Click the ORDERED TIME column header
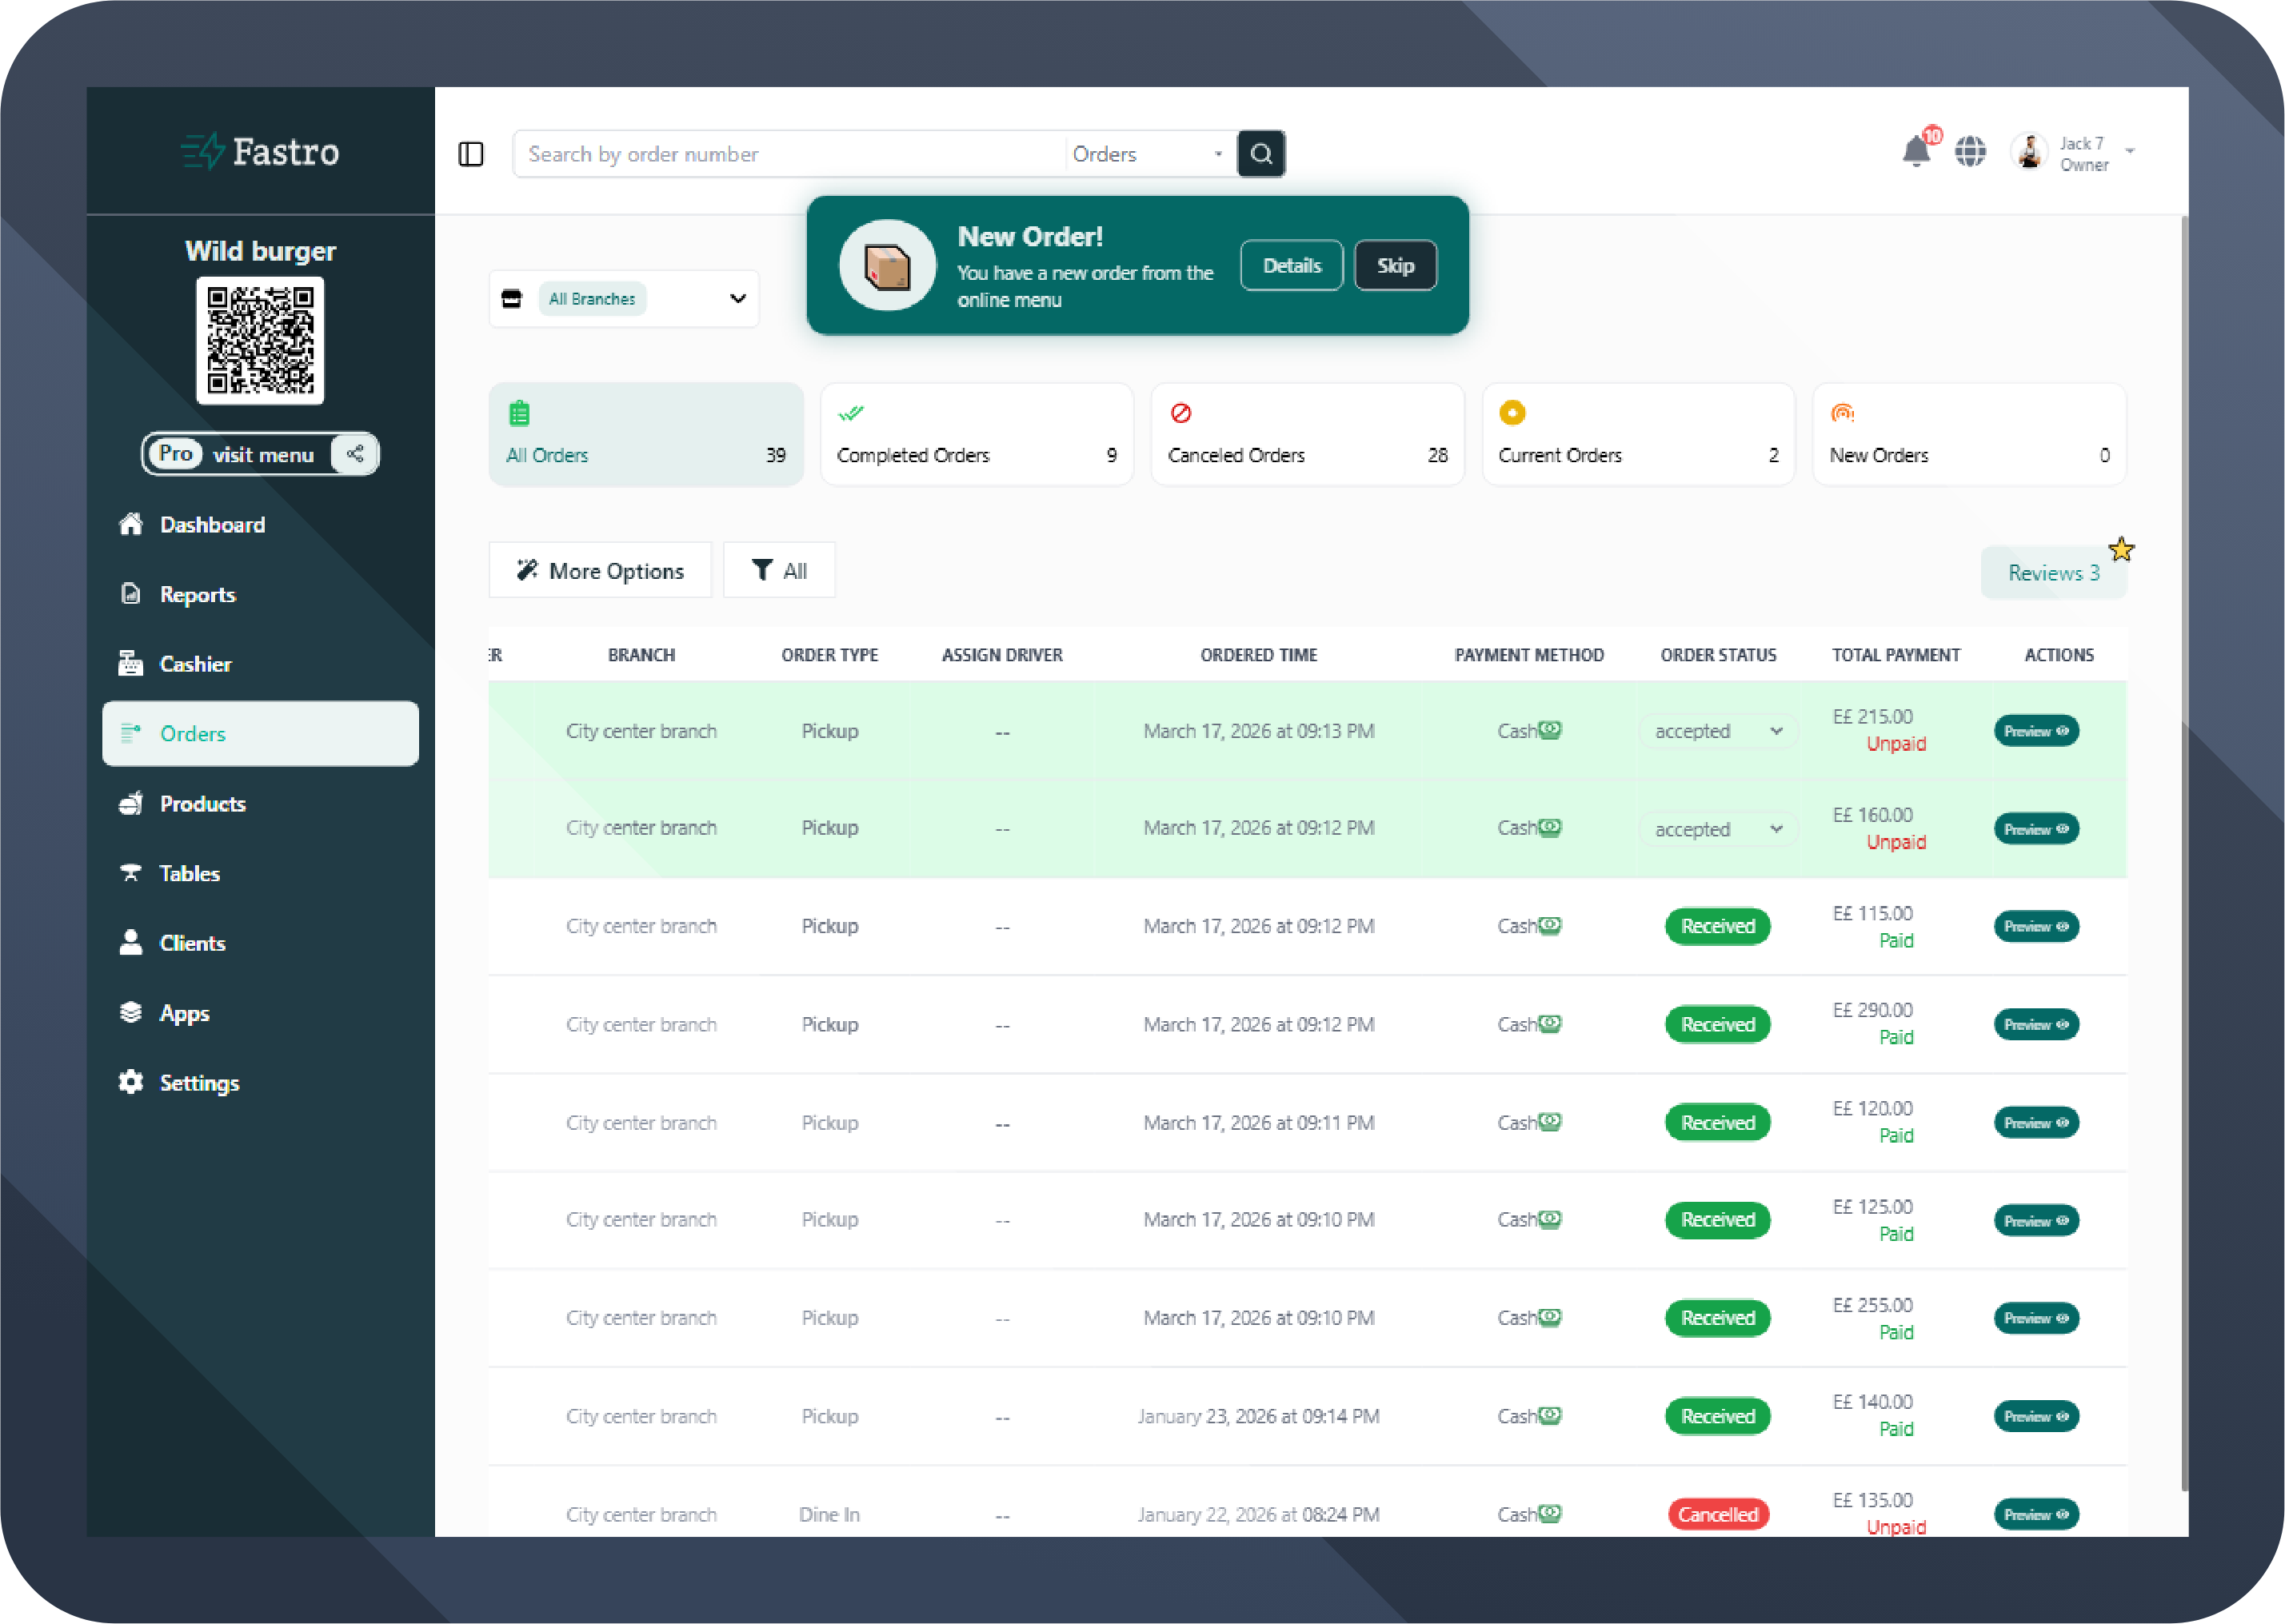Screen dimensions: 2285x1624 coord(1258,655)
